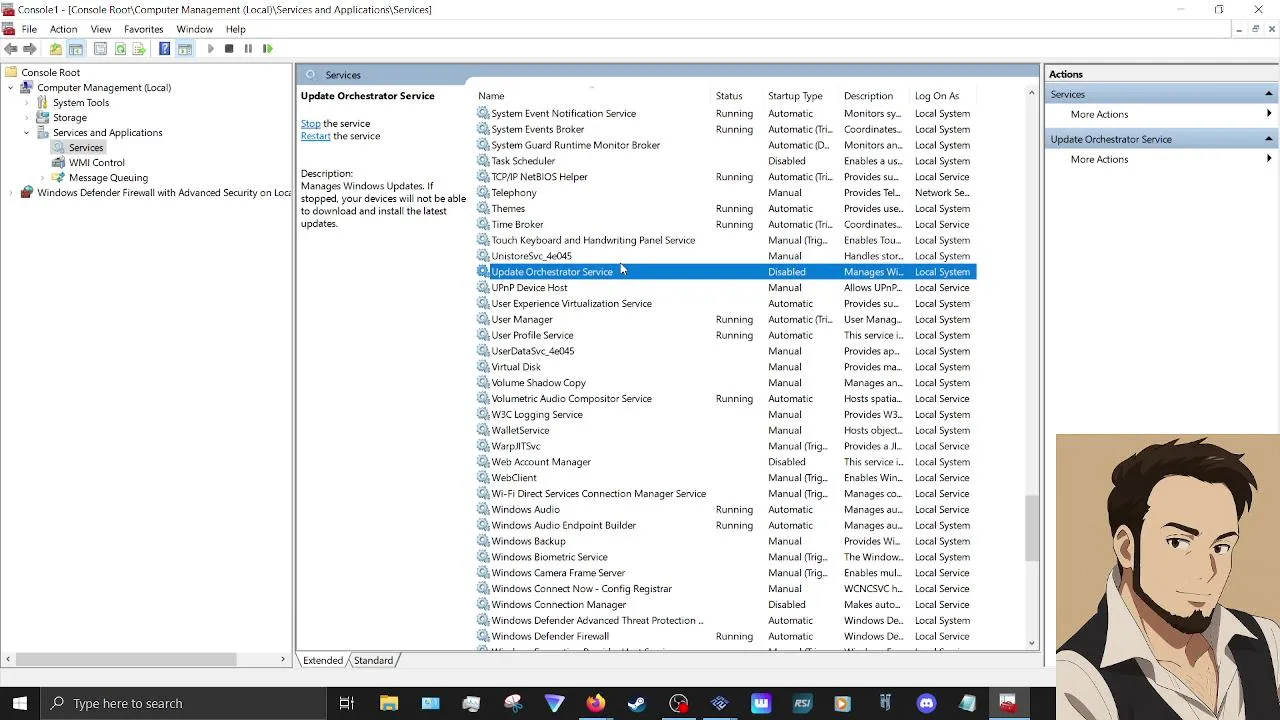Image resolution: width=1280 pixels, height=720 pixels.
Task: Sort by the Description column header
Action: 875,96
